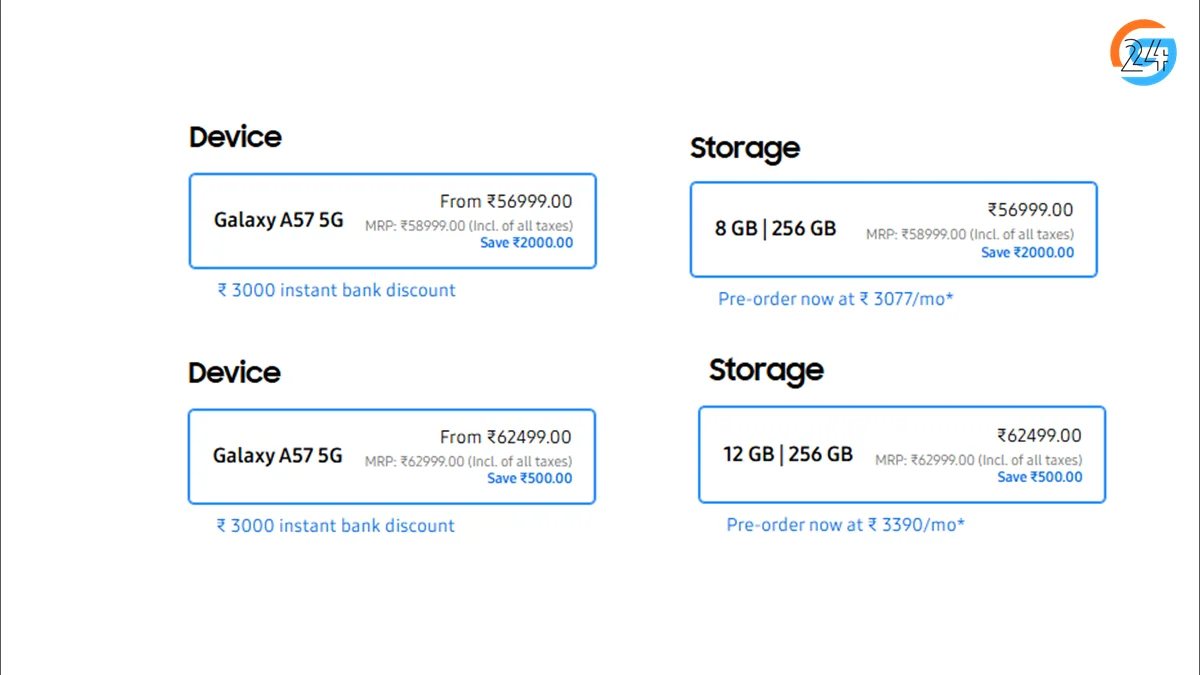
Task: Click MRP ₹58999.00 text in 8 GB card
Action: point(969,234)
